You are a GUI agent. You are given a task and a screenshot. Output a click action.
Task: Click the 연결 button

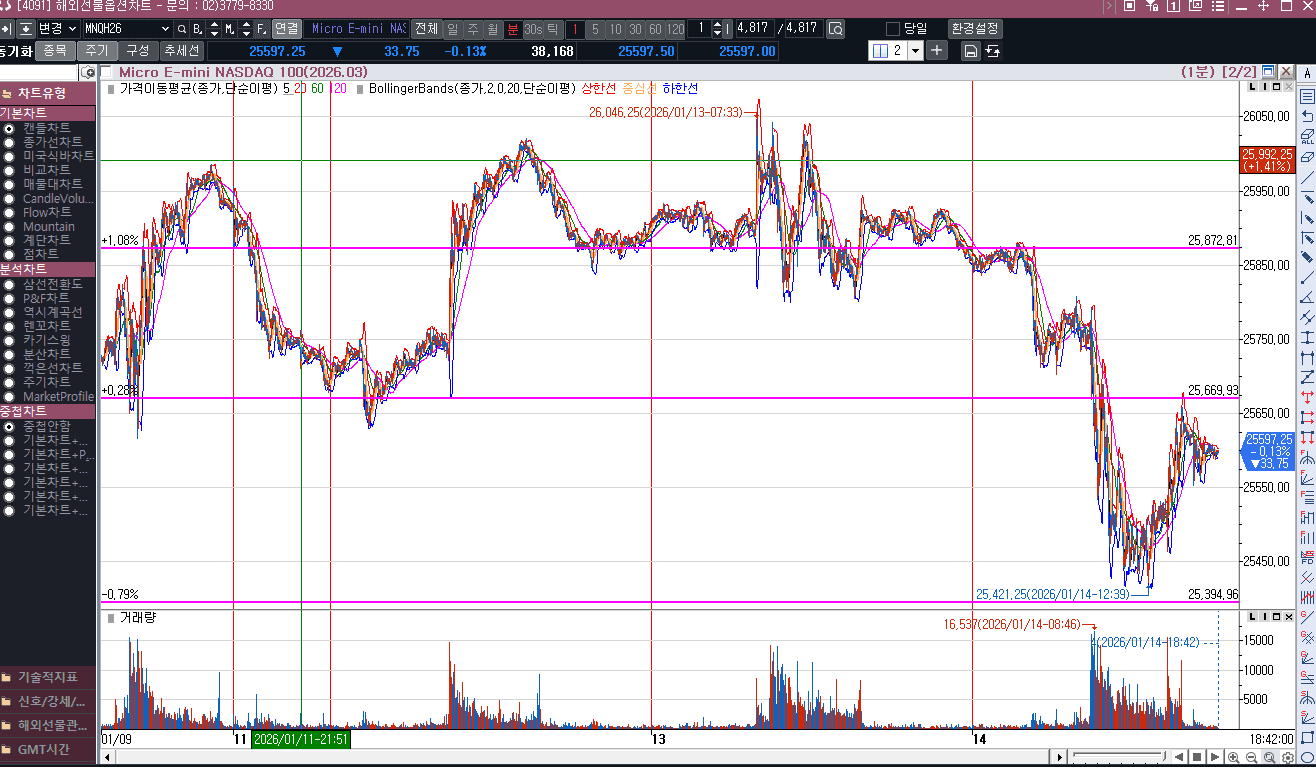287,29
